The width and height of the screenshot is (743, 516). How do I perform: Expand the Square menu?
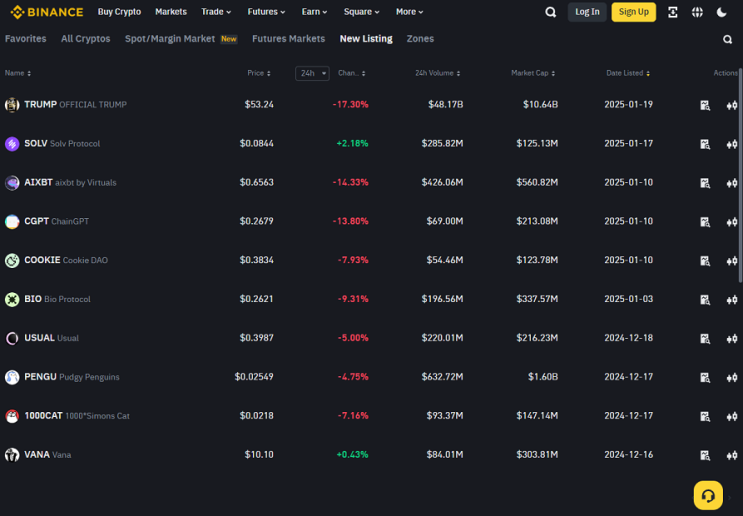pyautogui.click(x=362, y=12)
